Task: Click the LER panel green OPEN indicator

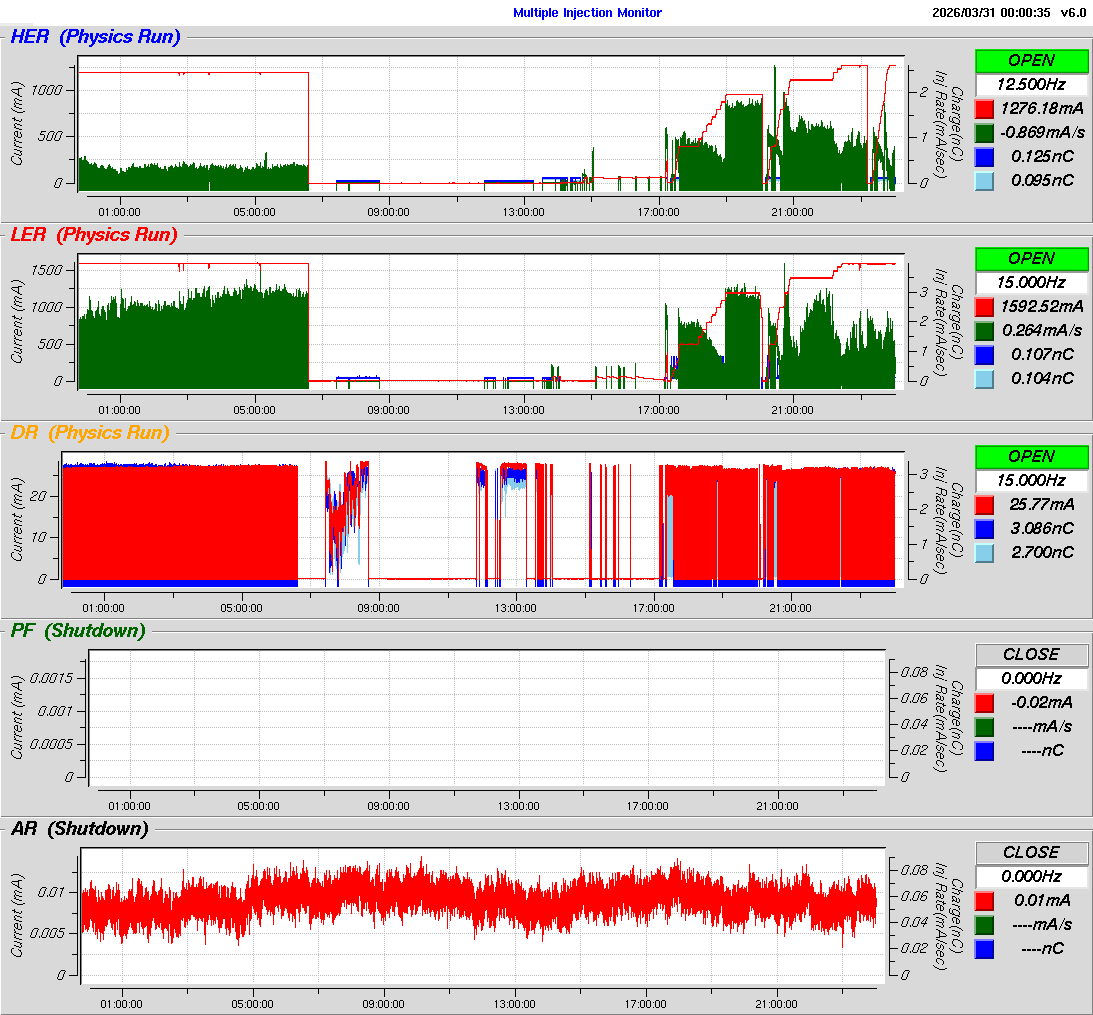Action: click(1031, 258)
